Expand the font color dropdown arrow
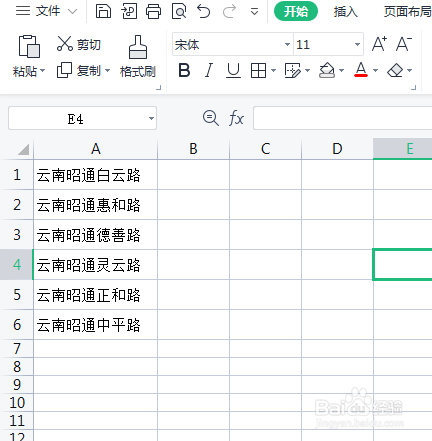This screenshot has width=432, height=441. [x=375, y=70]
